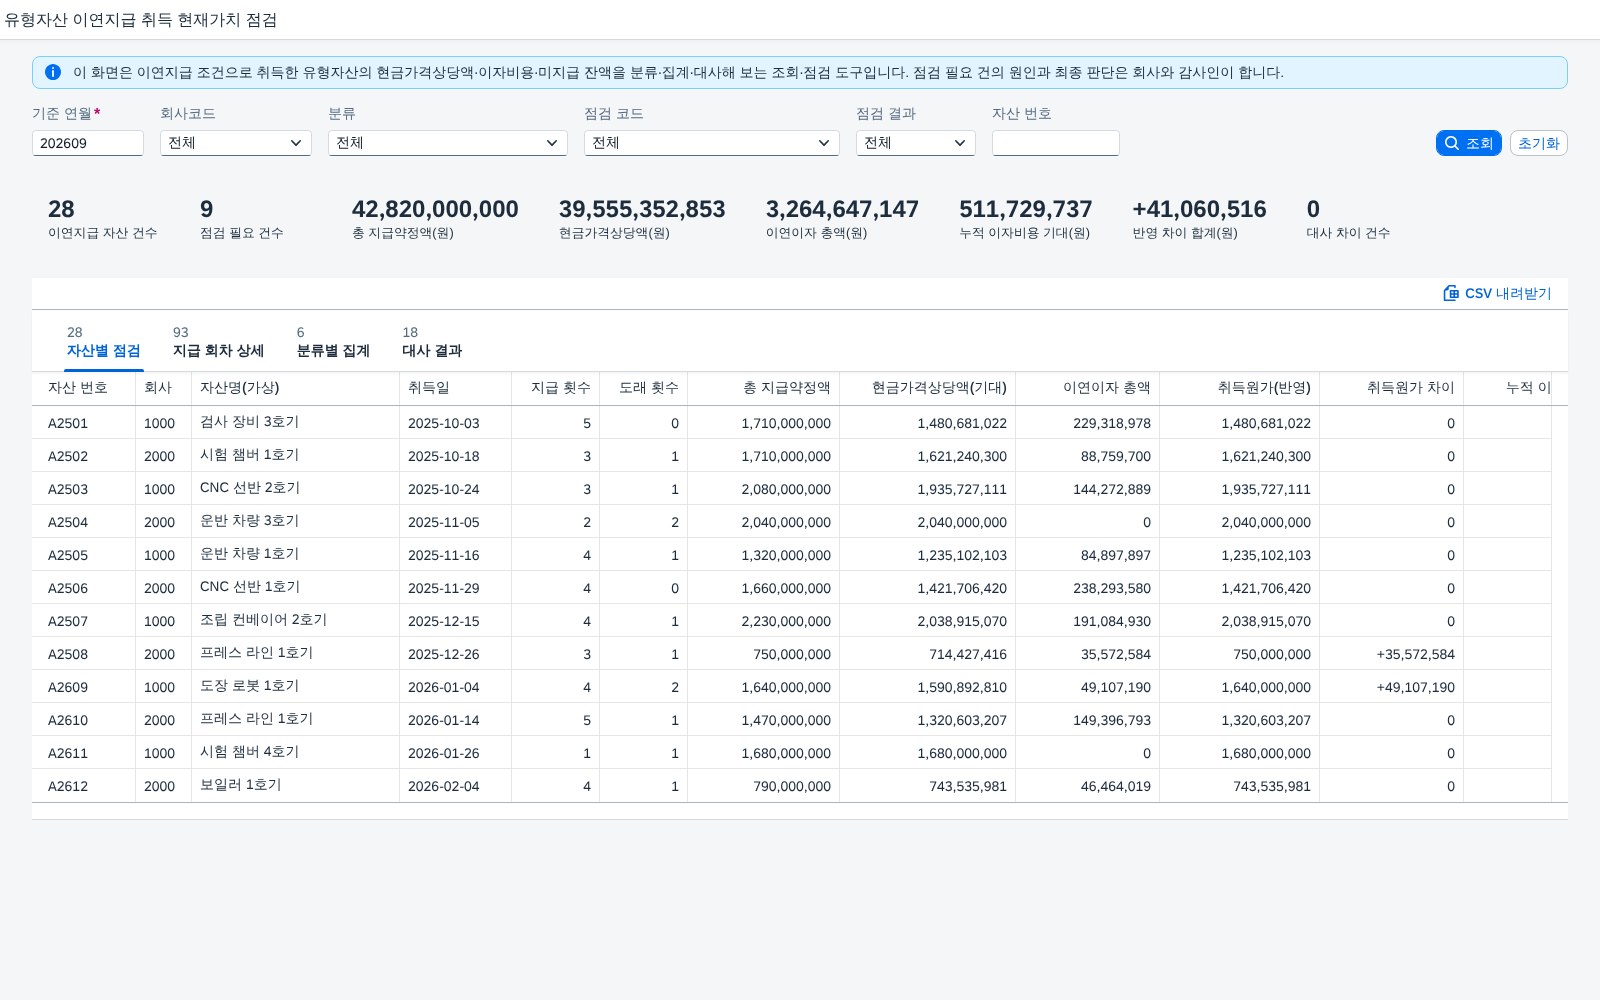Click the 초기화 reset button
Screen dimensions: 1600x1000
1539,143
